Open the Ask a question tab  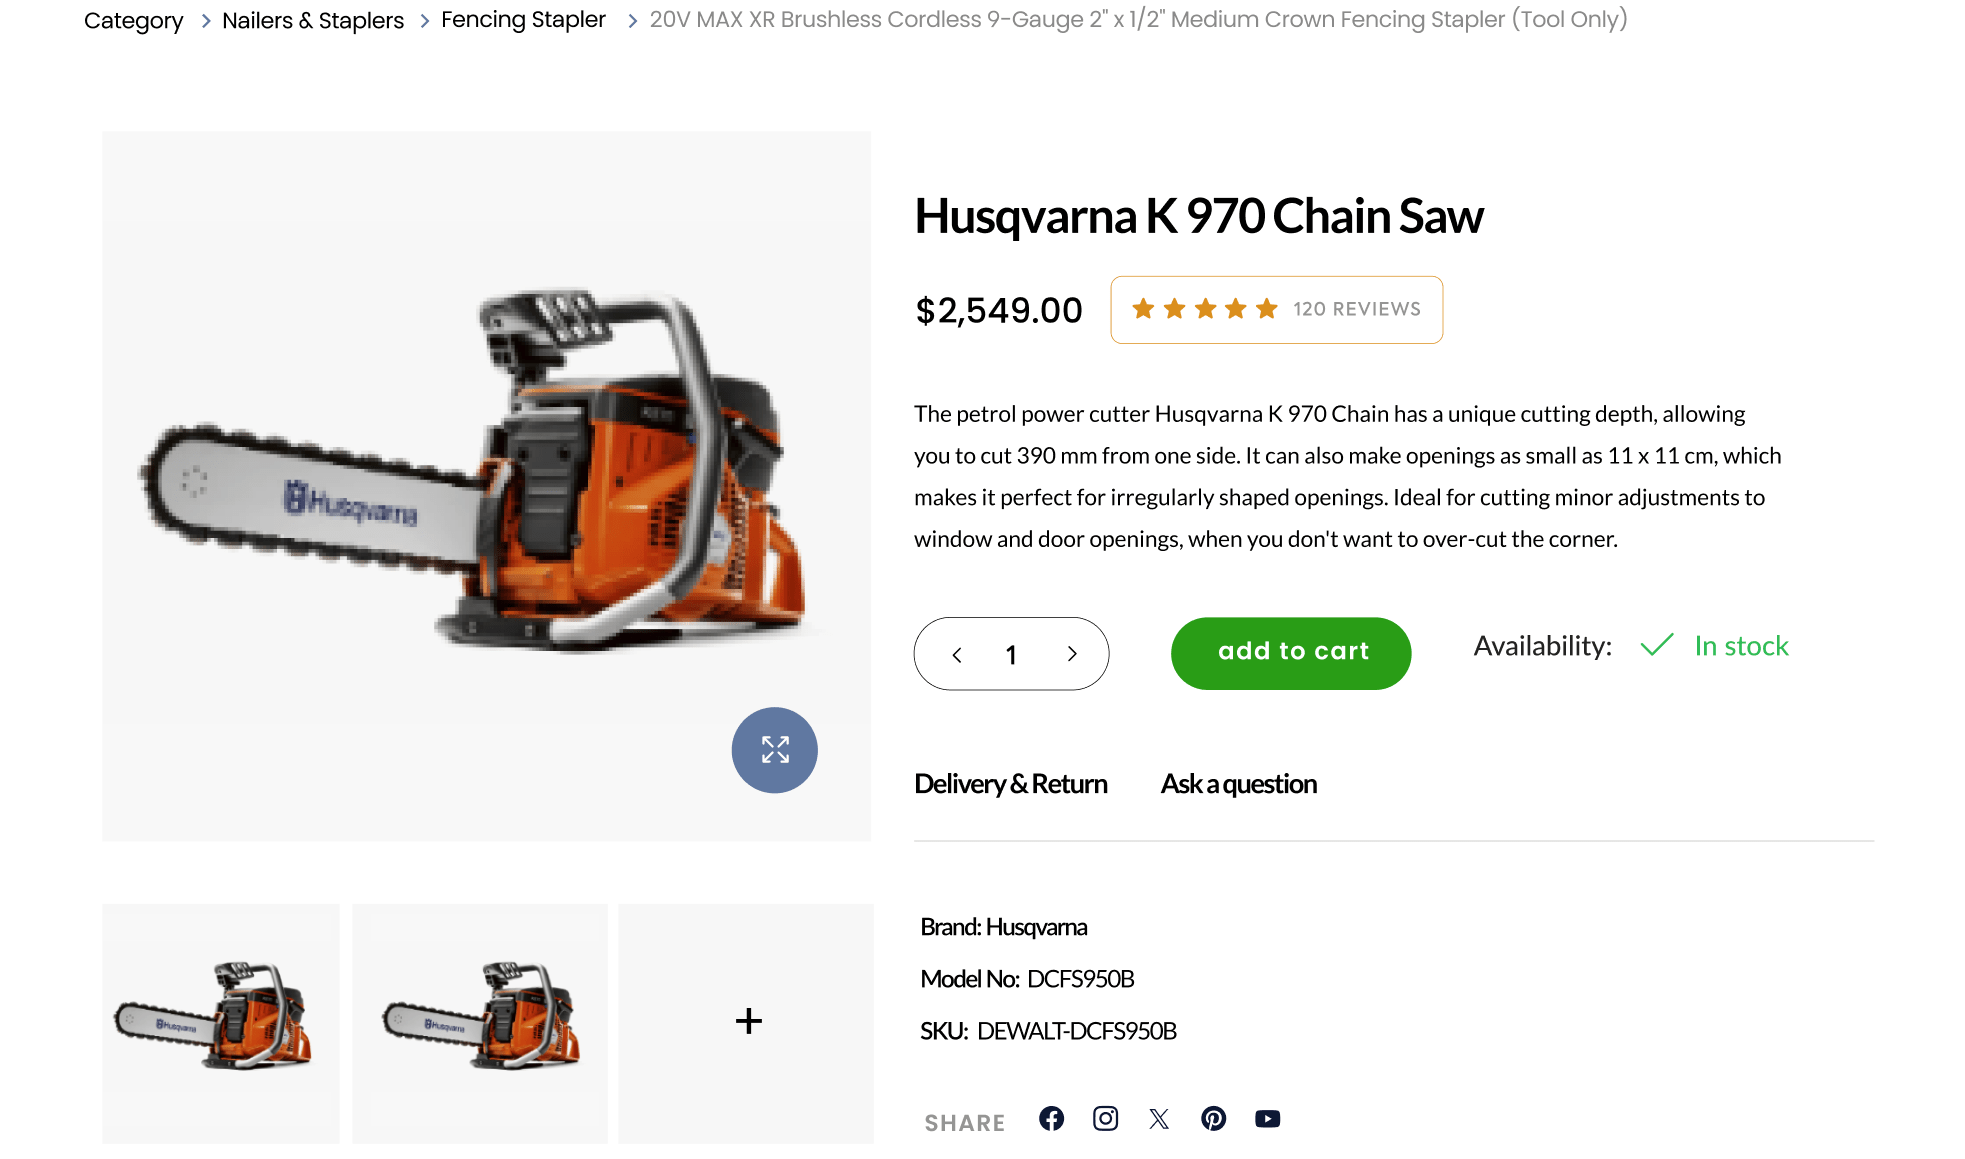[x=1238, y=784]
